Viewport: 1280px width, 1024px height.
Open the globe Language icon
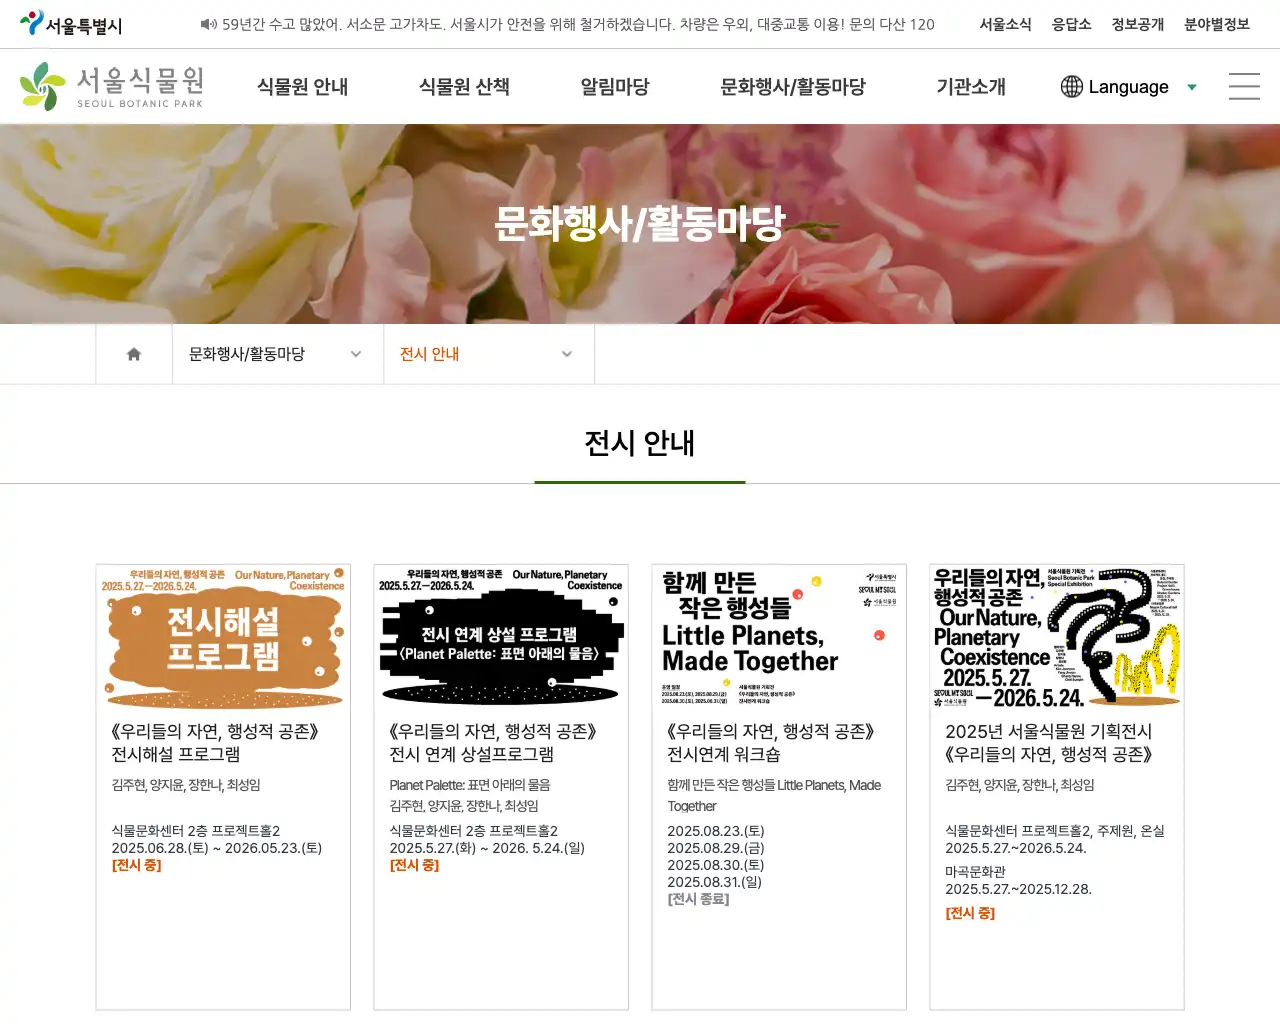pos(1070,87)
